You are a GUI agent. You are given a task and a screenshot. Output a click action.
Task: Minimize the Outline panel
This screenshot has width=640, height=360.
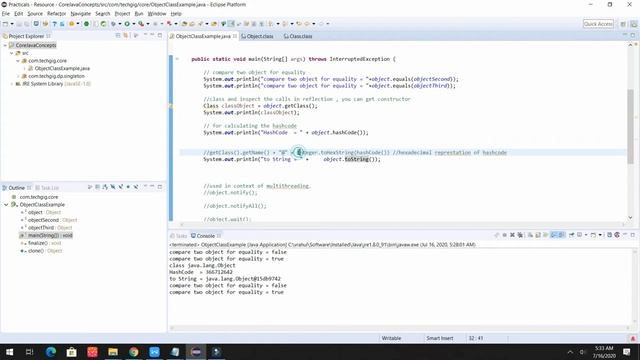(152, 187)
